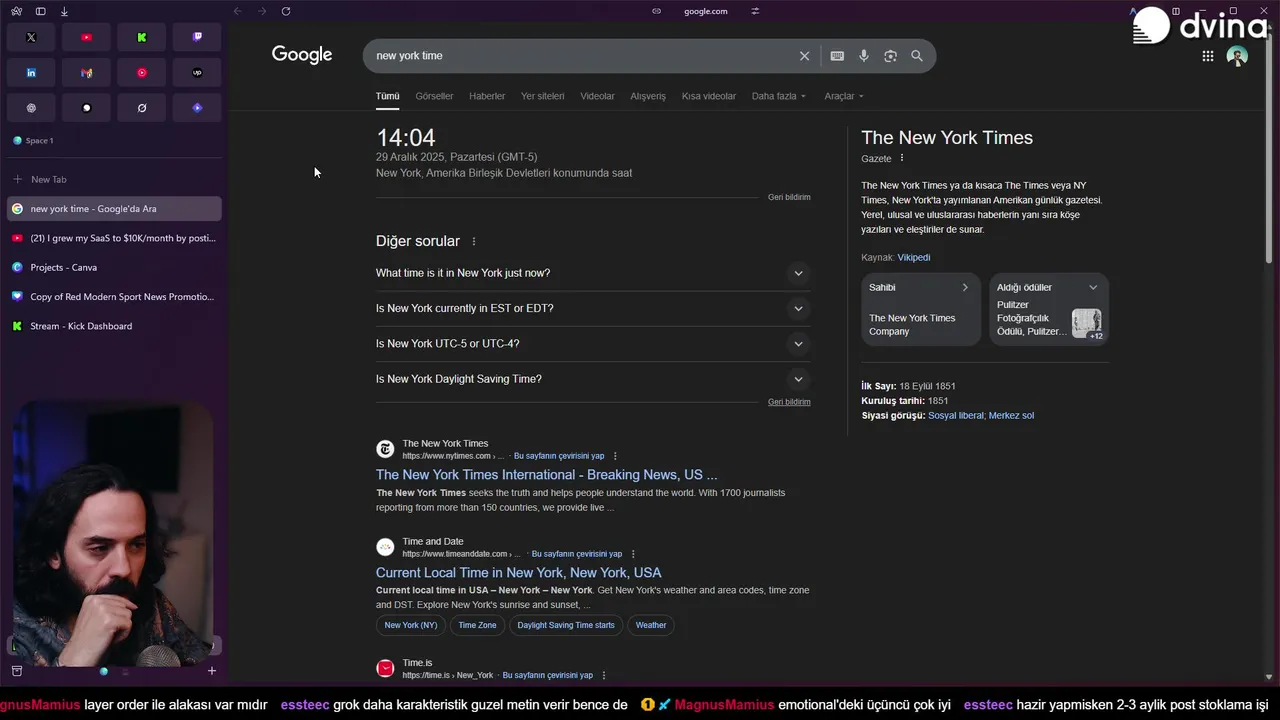Open the Daha fazla dropdown
The height and width of the screenshot is (720, 1280).
point(779,96)
